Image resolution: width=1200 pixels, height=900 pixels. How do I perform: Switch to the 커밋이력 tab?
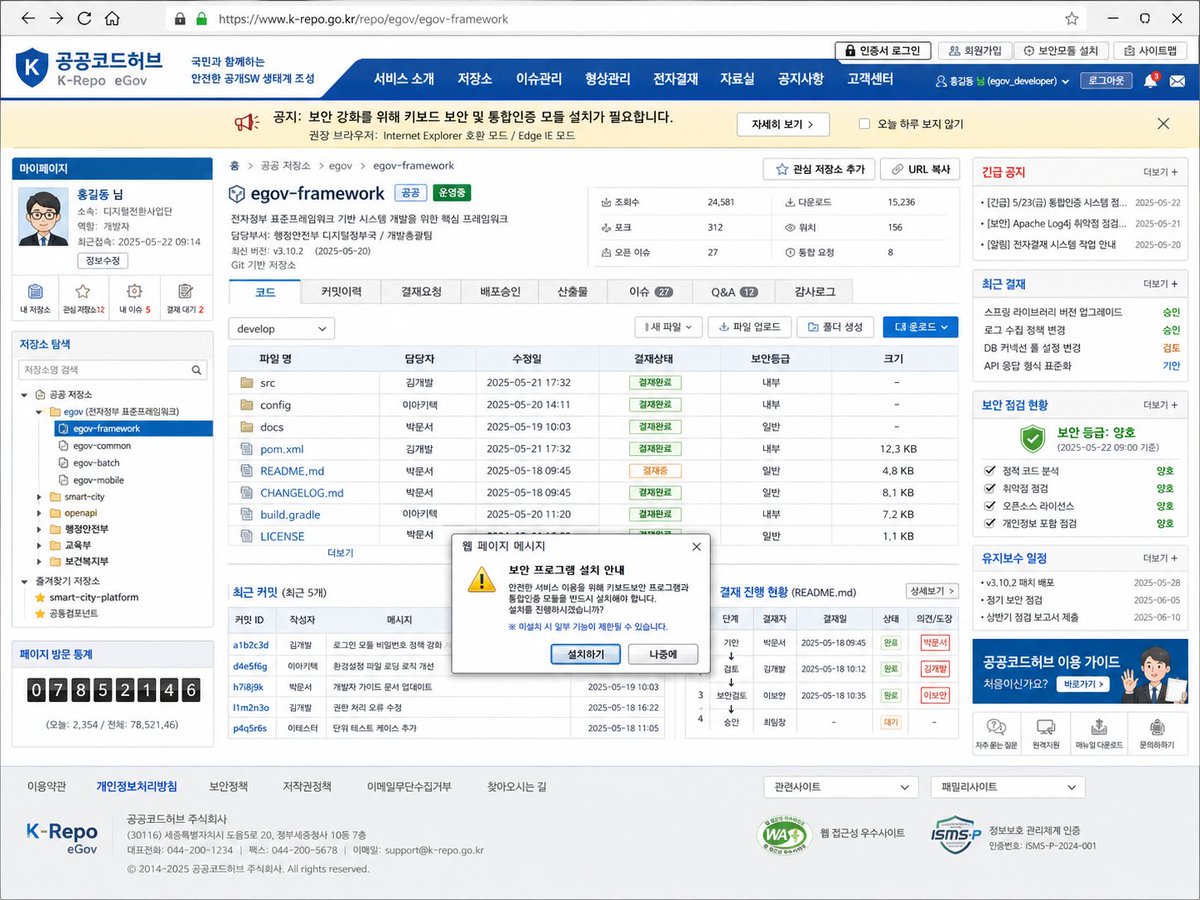(x=342, y=292)
